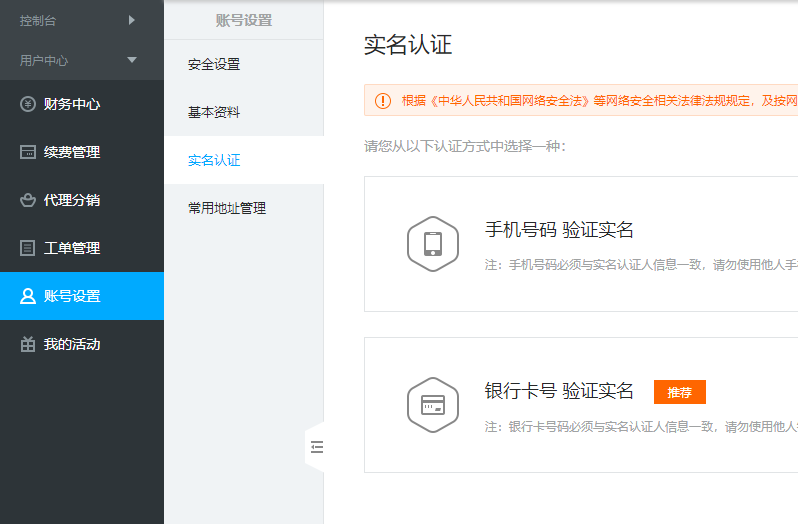Collapse the submenu with the sidebar toggle handle
Screen dimensions: 798x524
pyautogui.click(x=316, y=447)
